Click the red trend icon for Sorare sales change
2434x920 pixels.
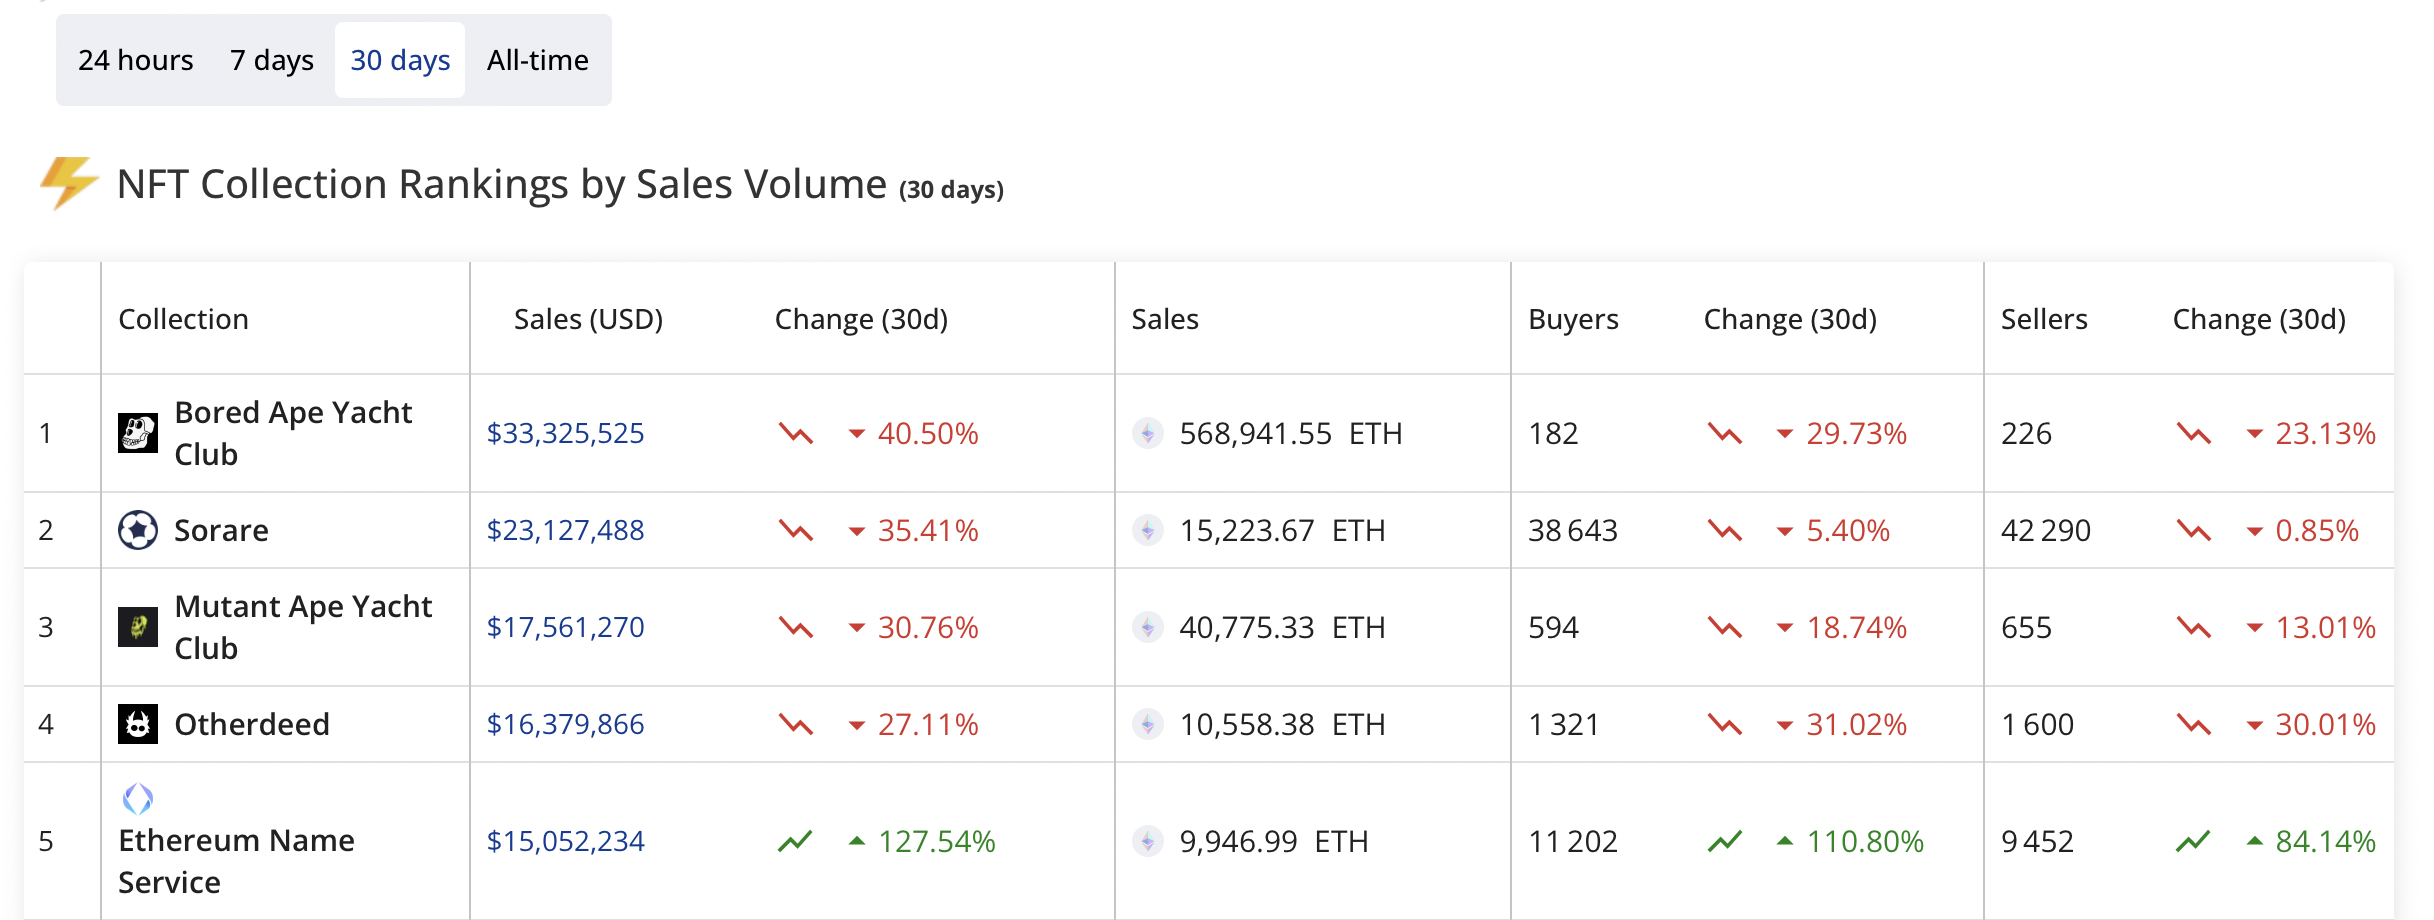(x=795, y=530)
